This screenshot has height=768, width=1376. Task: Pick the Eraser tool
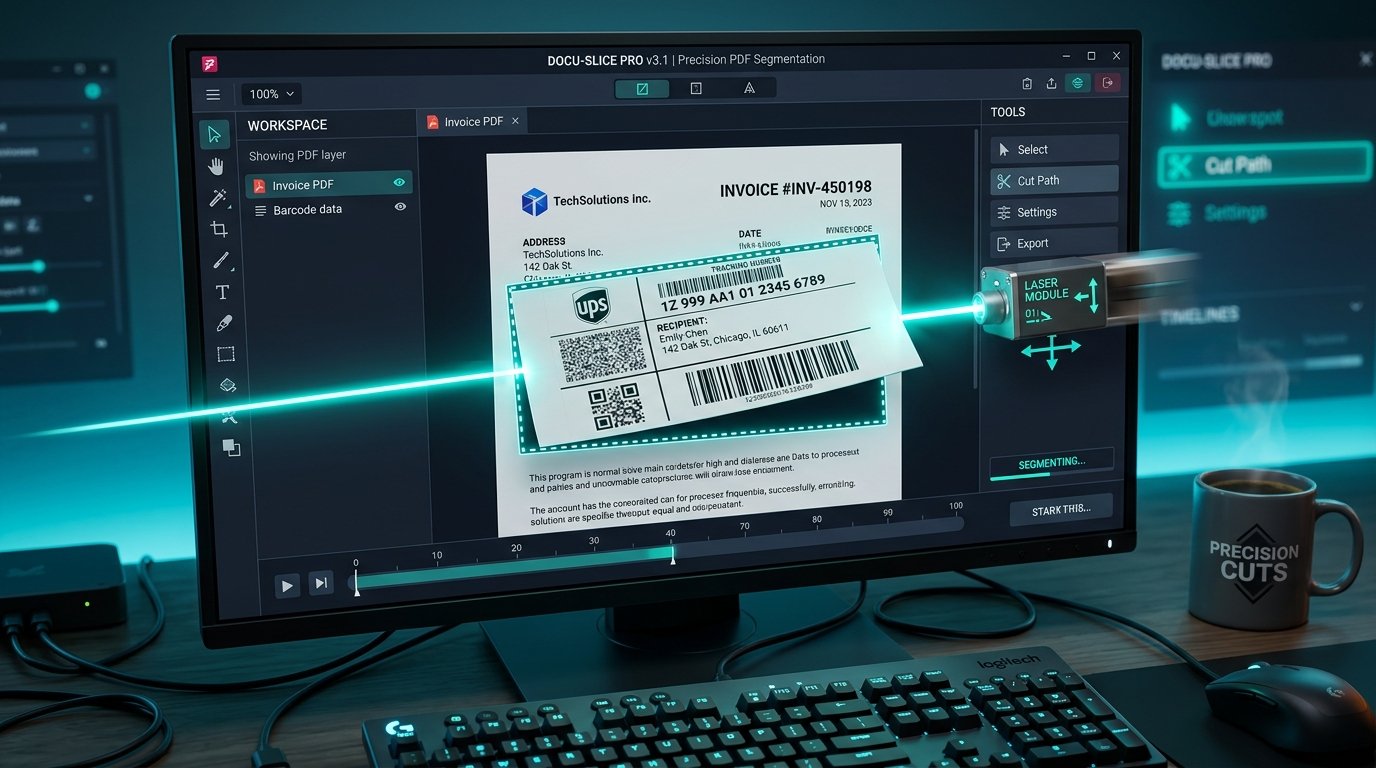(227, 385)
